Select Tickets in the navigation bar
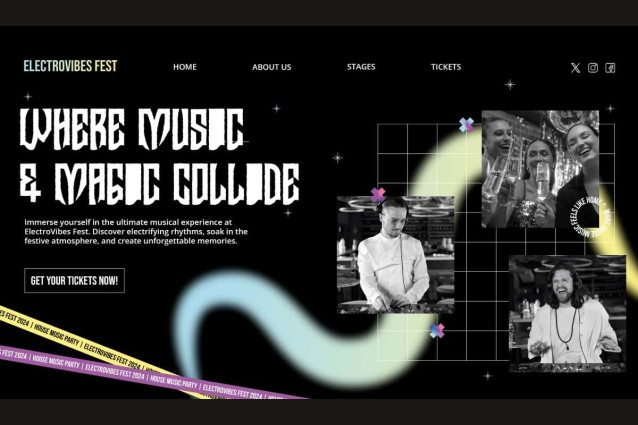 click(446, 67)
